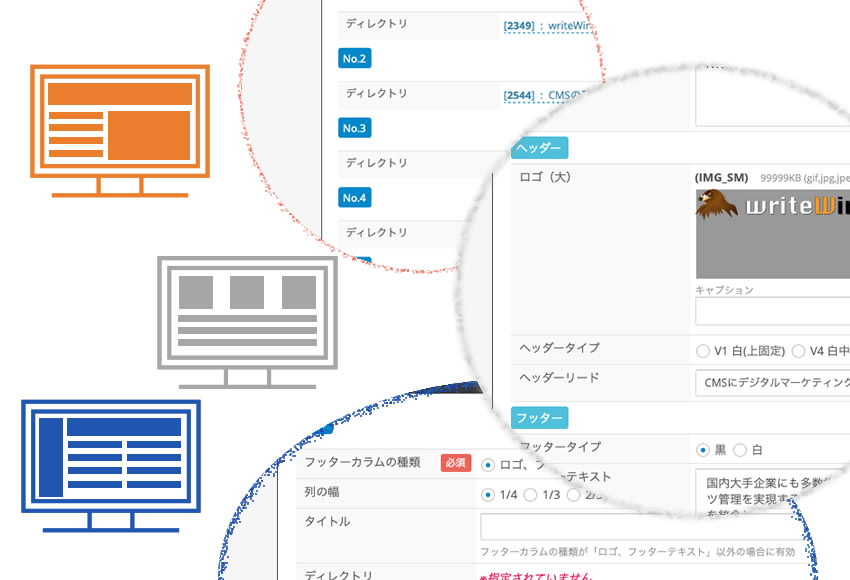This screenshot has width=850, height=580.
Task: Select the 白 footer type radio
Action: pos(739,450)
